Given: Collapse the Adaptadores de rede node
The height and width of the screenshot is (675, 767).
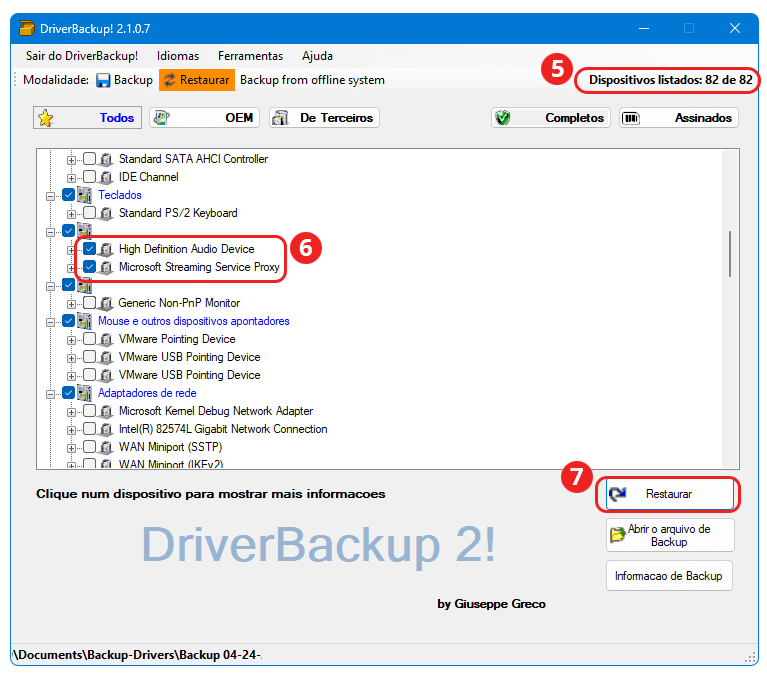Looking at the screenshot, I should click(x=50, y=394).
